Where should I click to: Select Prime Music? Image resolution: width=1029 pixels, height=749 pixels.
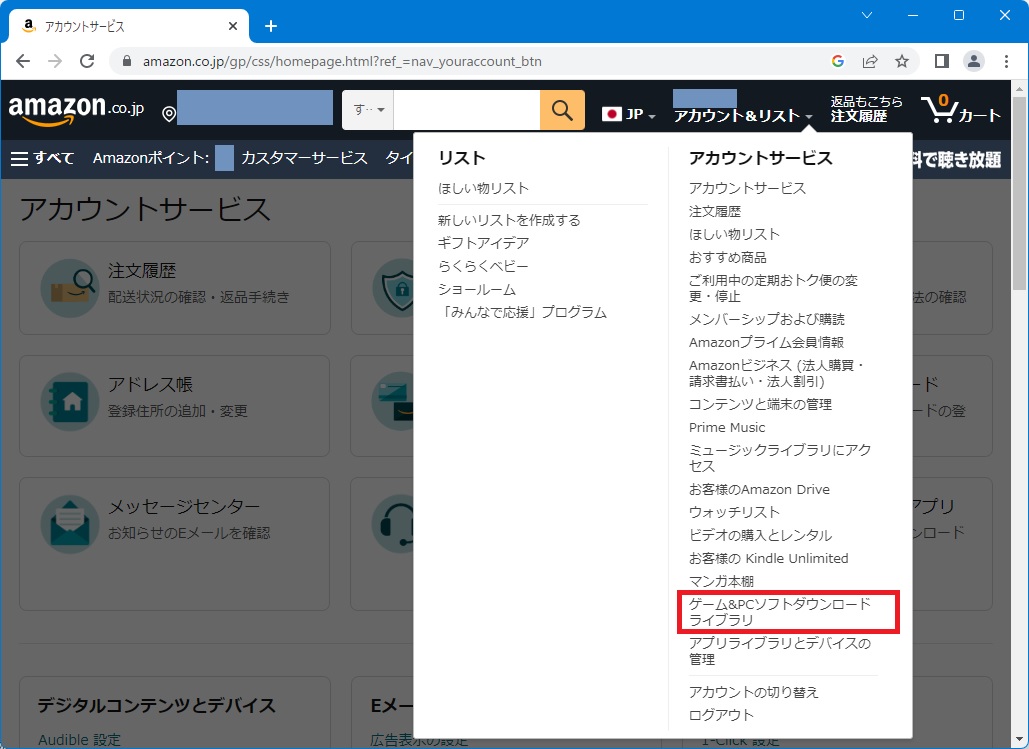pos(727,427)
